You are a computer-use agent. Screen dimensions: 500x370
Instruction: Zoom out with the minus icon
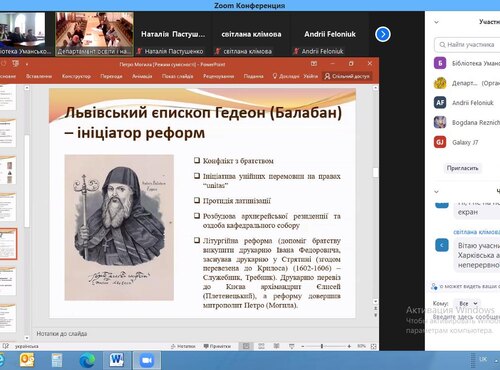[x=303, y=346]
